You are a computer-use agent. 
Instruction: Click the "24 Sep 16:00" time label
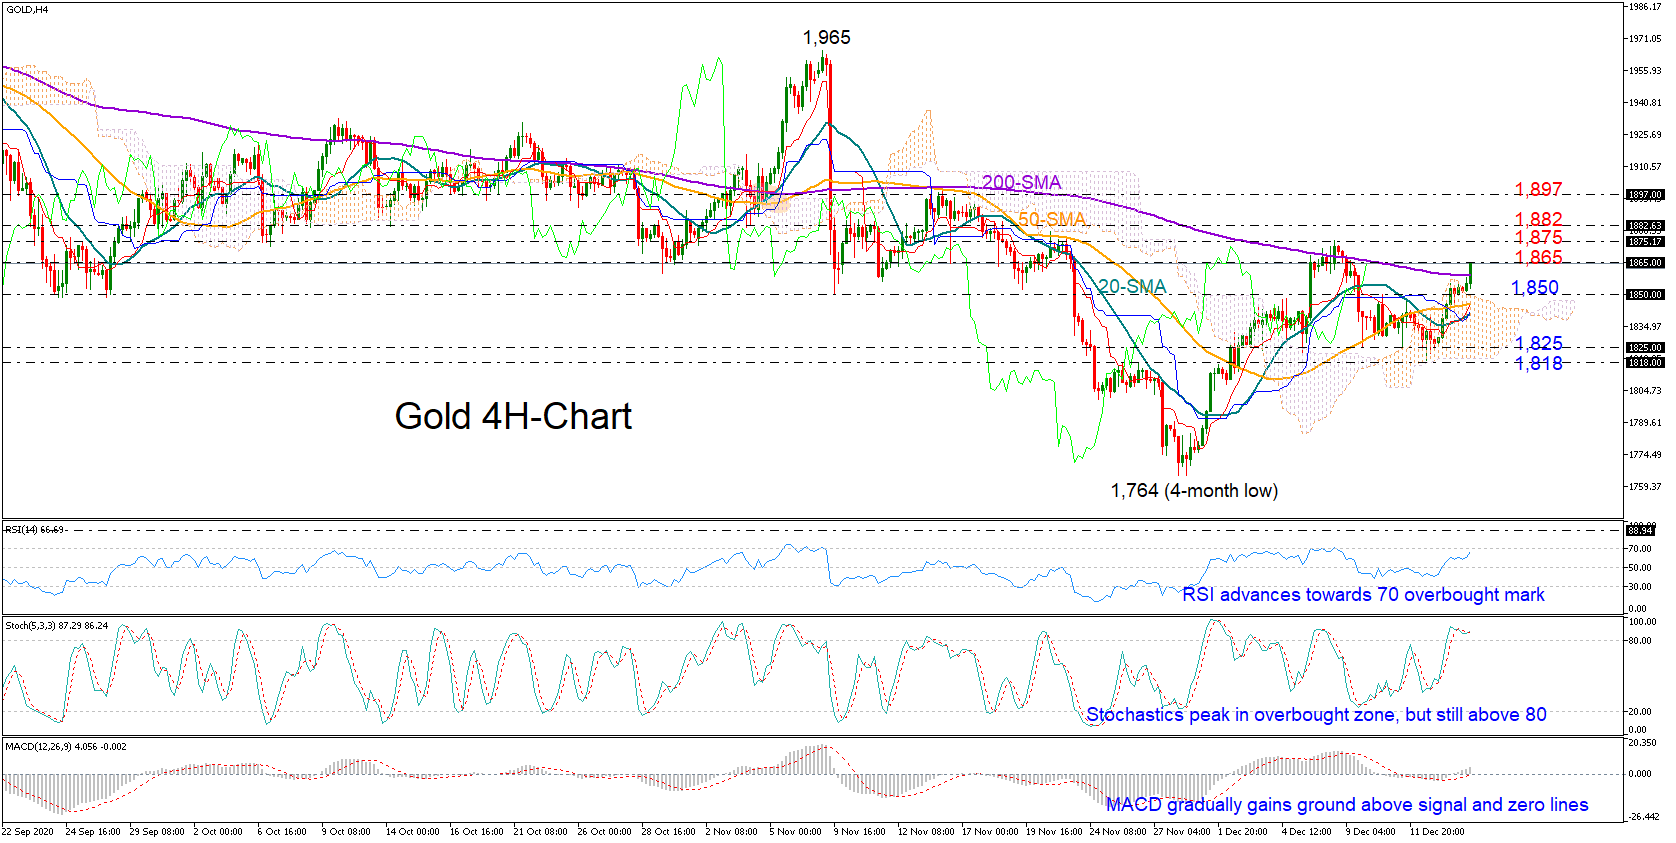[93, 832]
